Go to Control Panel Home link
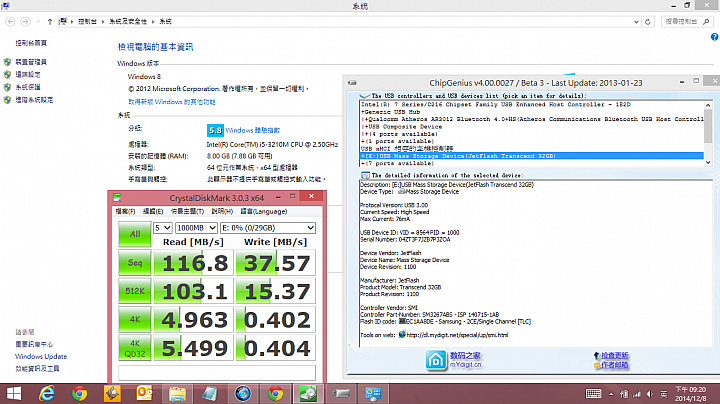720x404 pixels. (x=31, y=43)
